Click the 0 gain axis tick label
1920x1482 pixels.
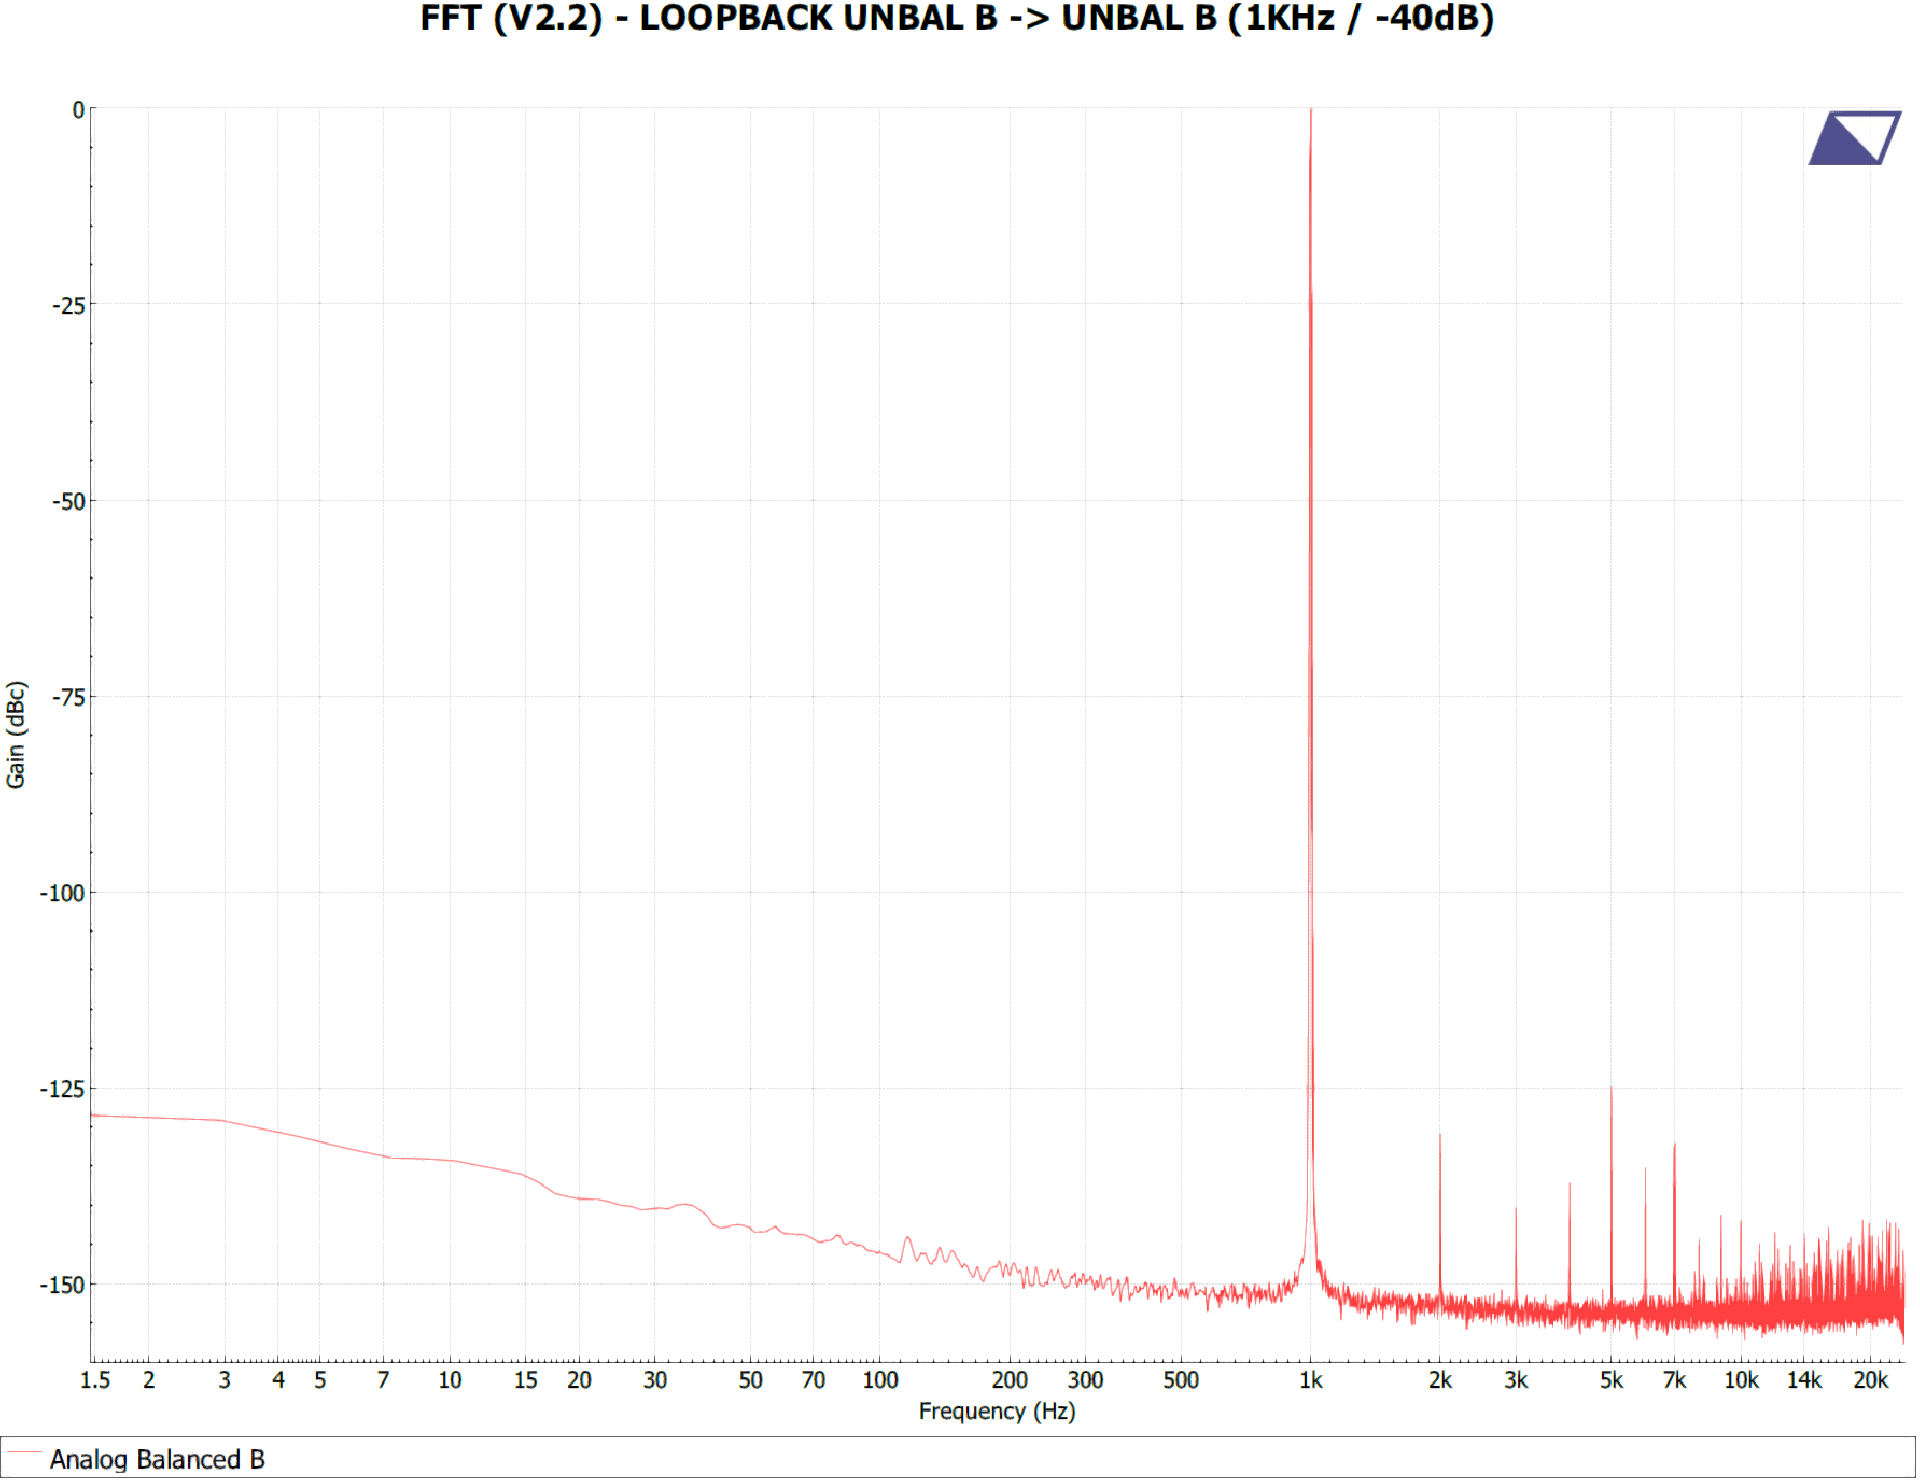coord(79,110)
